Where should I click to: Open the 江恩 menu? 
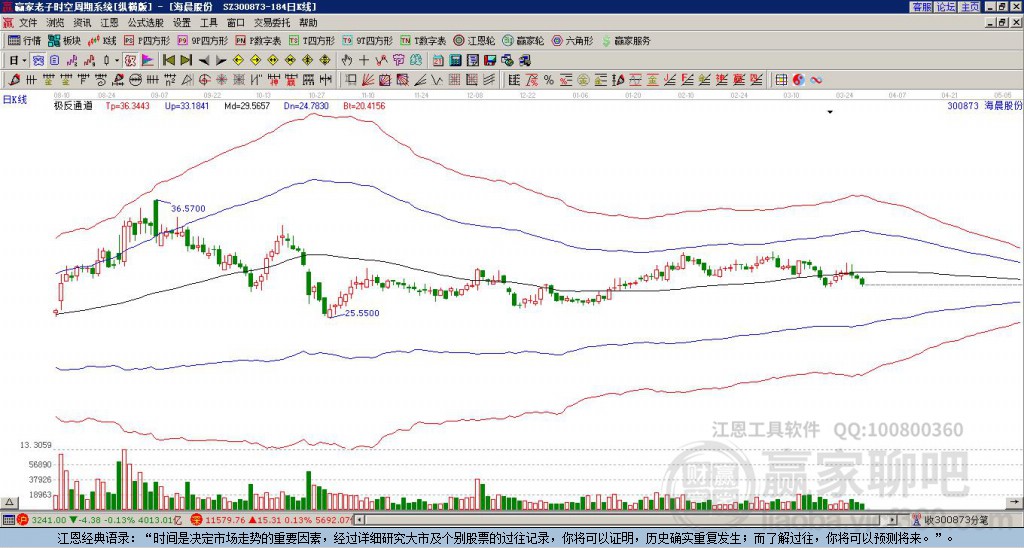(x=110, y=23)
